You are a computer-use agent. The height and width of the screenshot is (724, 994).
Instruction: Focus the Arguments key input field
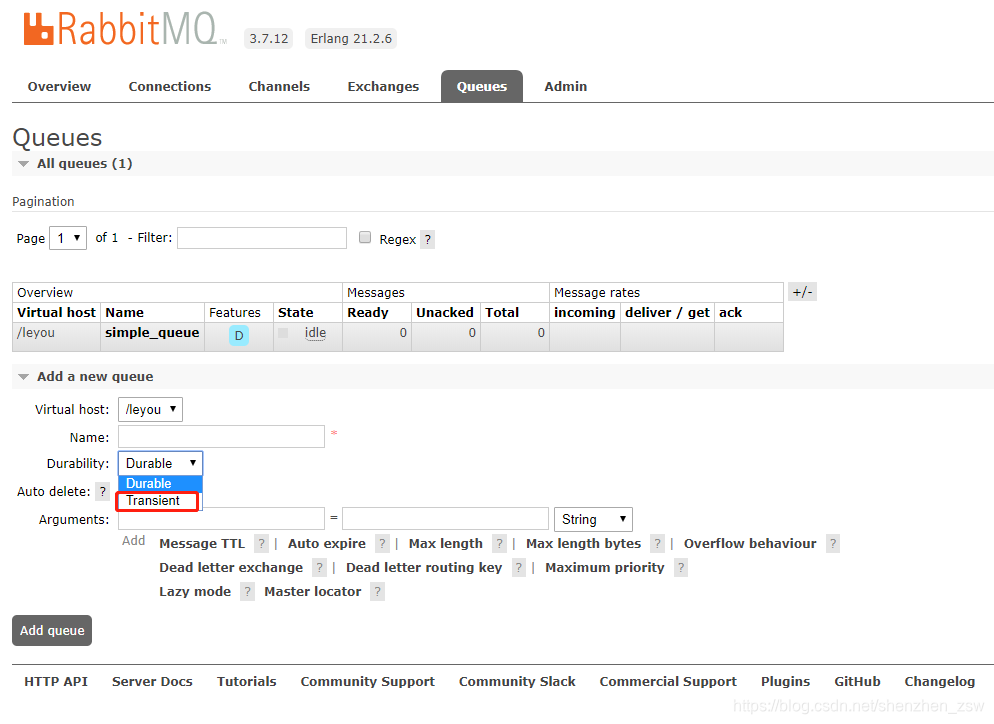pos(221,519)
